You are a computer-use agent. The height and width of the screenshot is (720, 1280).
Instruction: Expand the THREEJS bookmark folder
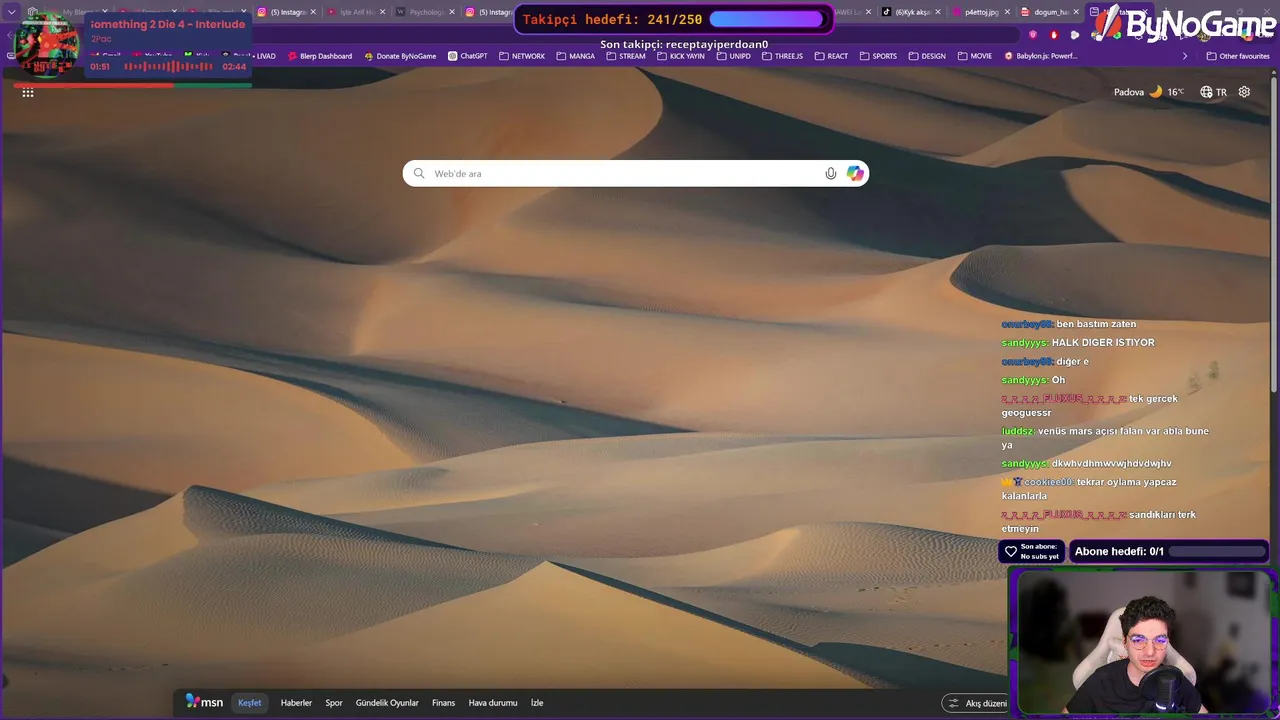coord(782,56)
